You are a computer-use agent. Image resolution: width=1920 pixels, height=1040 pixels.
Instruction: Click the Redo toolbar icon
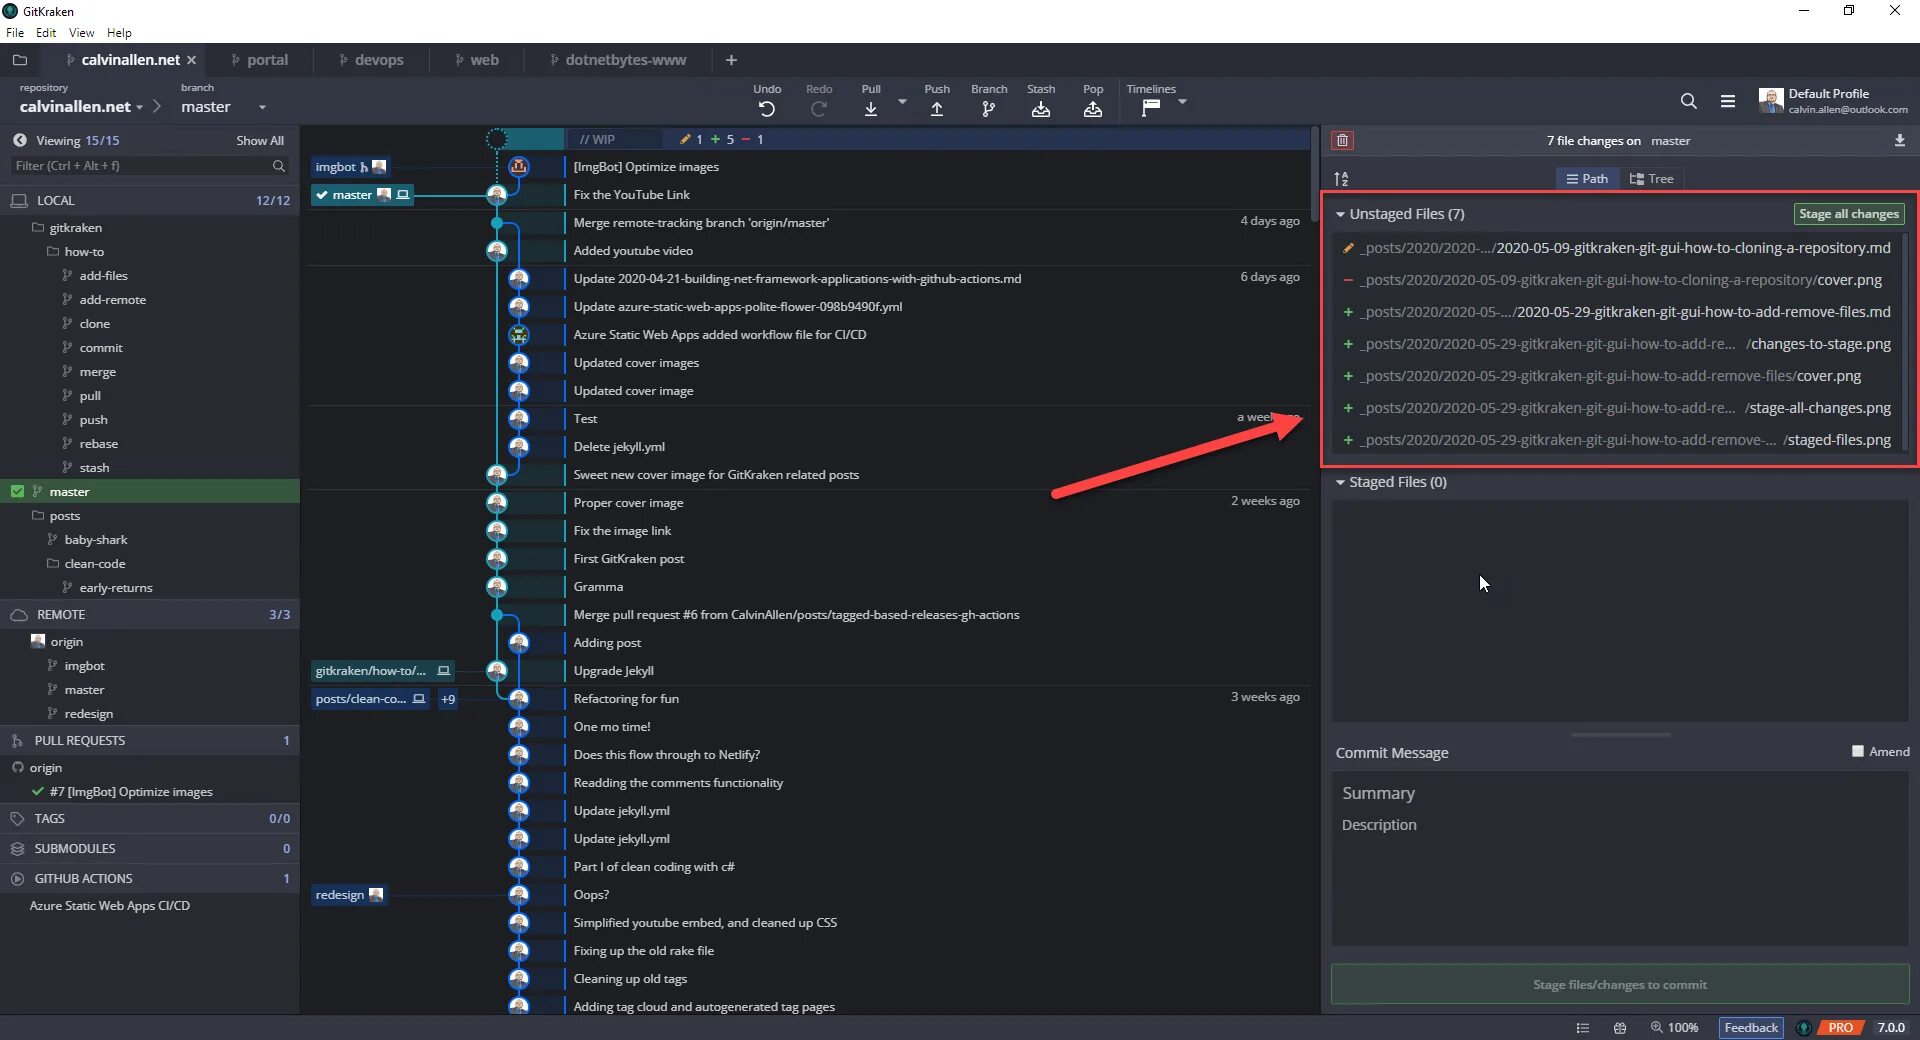[x=819, y=109]
